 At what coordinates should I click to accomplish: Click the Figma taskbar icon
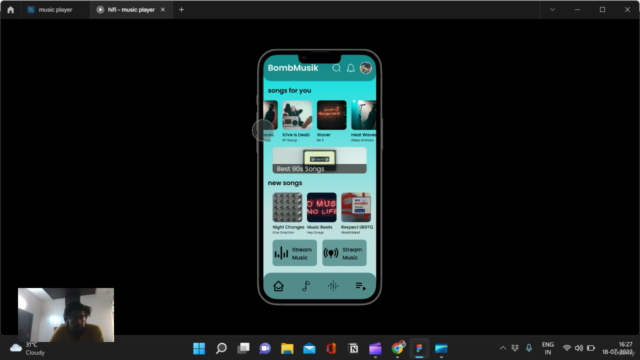pos(419,348)
